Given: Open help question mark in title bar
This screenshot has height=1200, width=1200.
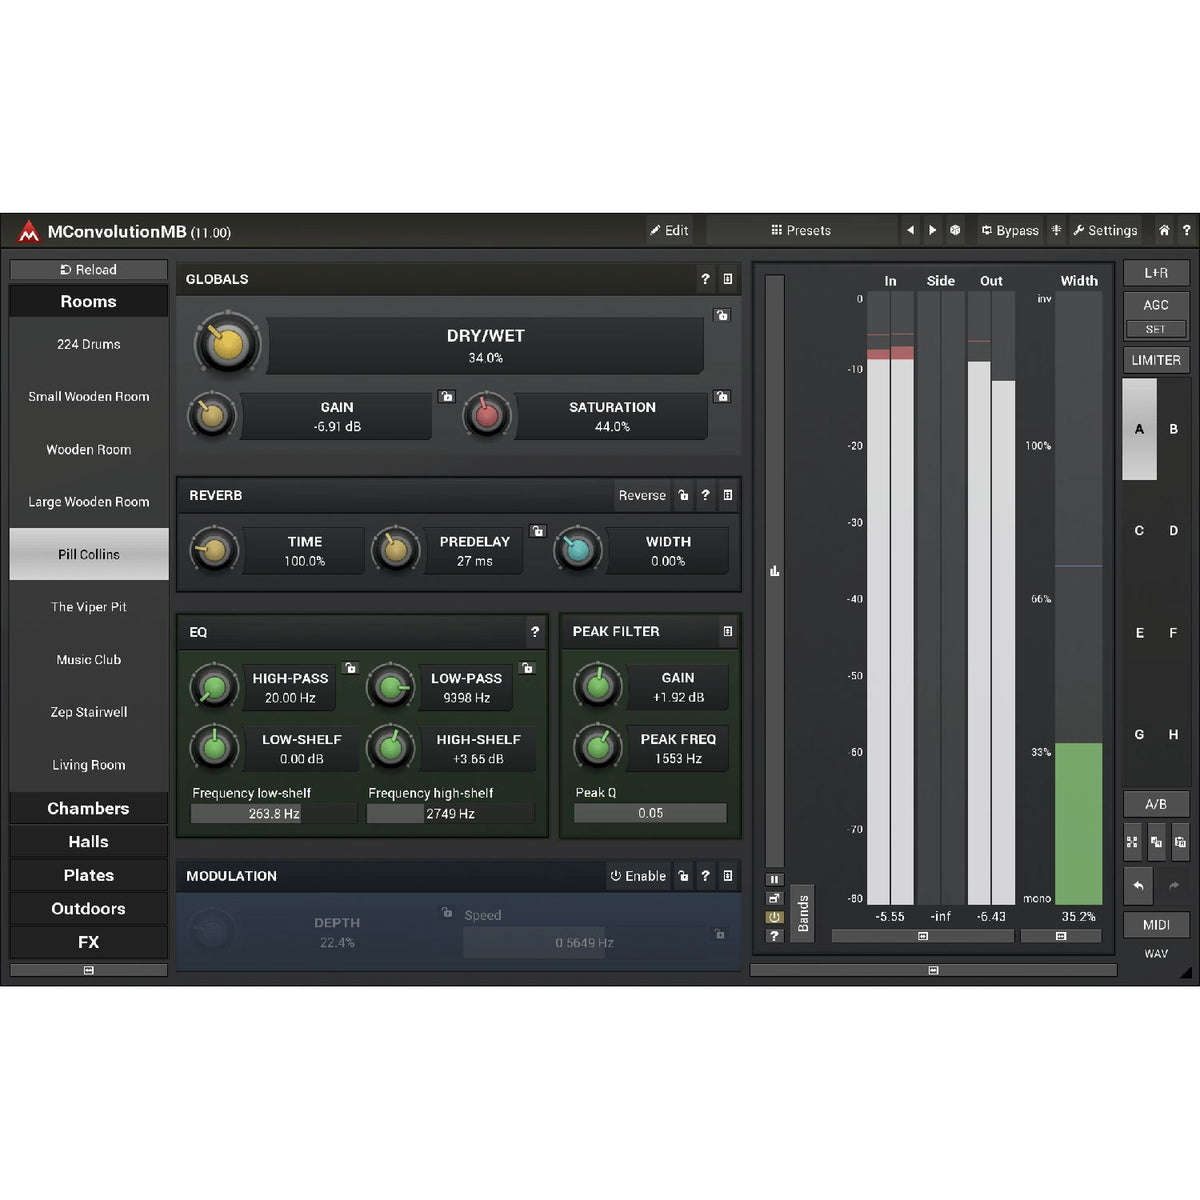Looking at the screenshot, I should click(1186, 230).
